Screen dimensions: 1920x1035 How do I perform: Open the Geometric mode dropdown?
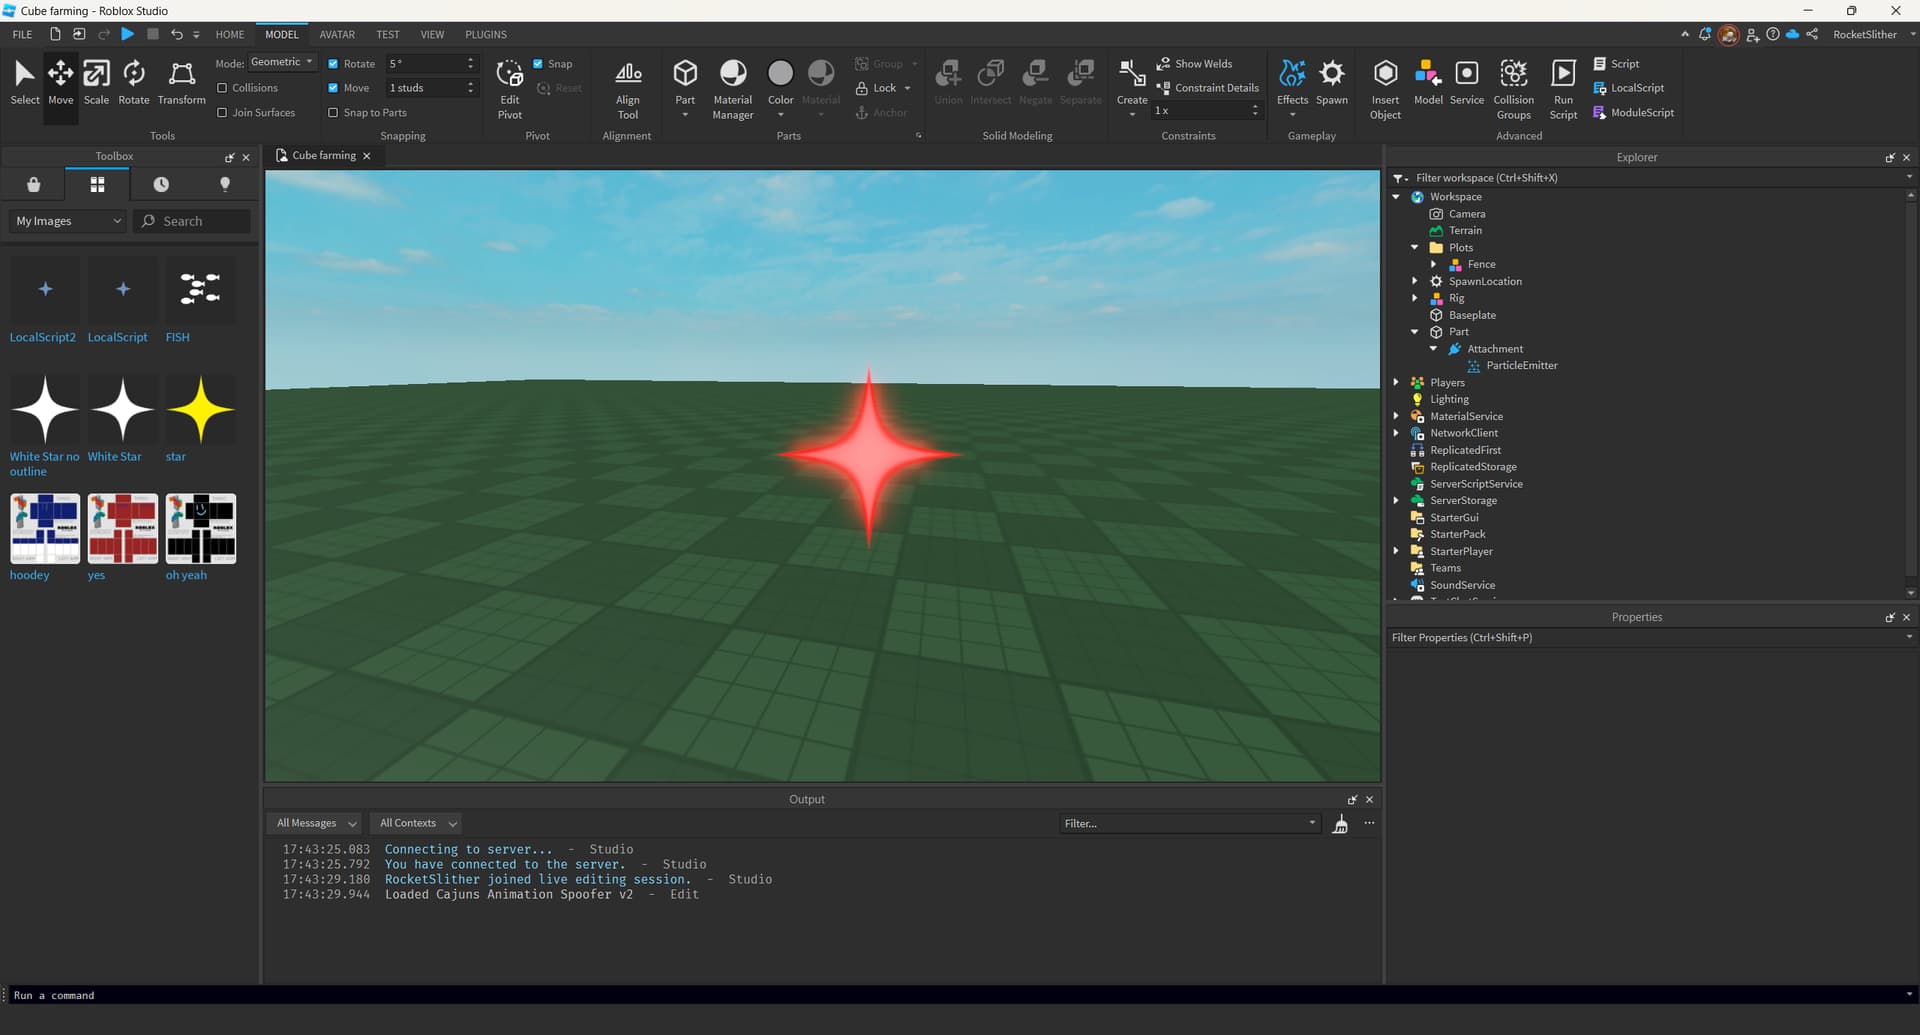coord(282,62)
